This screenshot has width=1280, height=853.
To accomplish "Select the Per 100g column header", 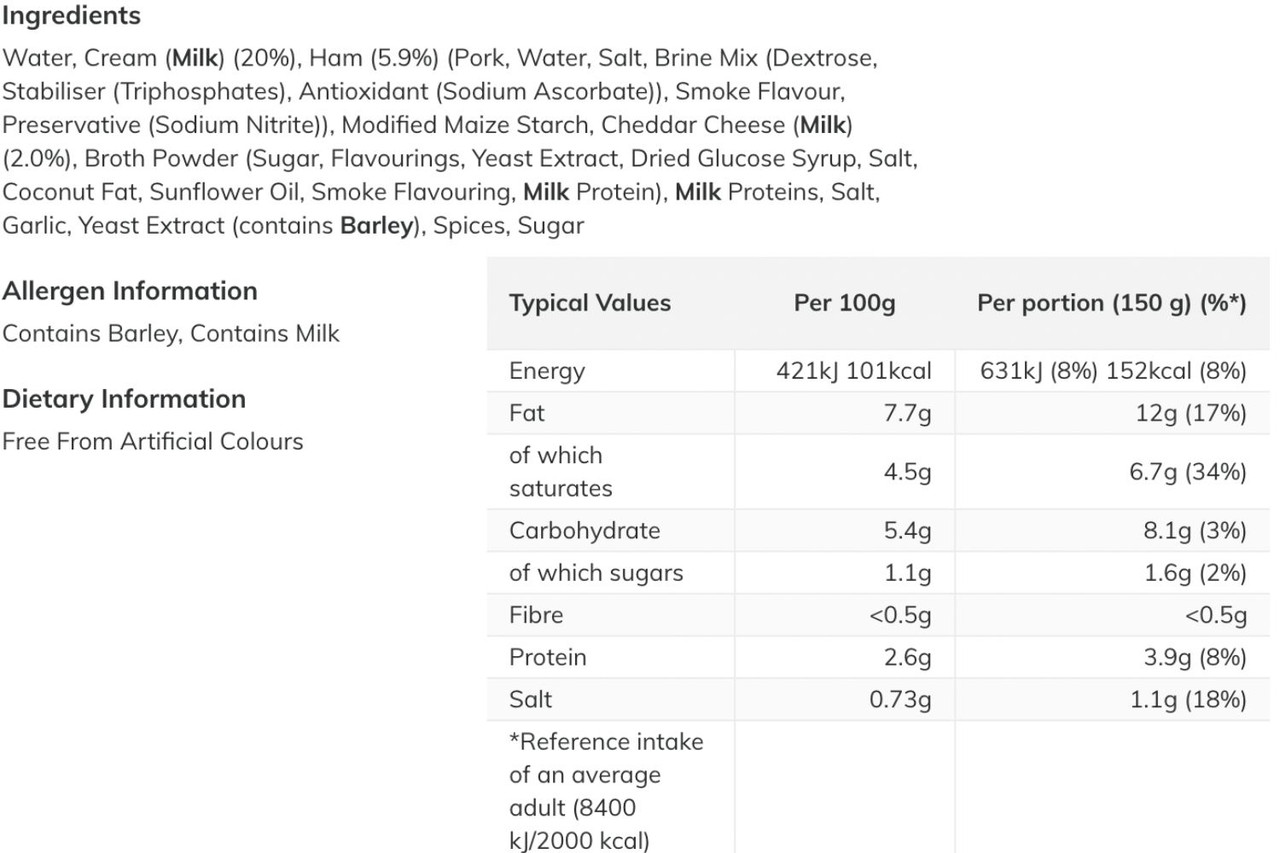I will [845, 303].
